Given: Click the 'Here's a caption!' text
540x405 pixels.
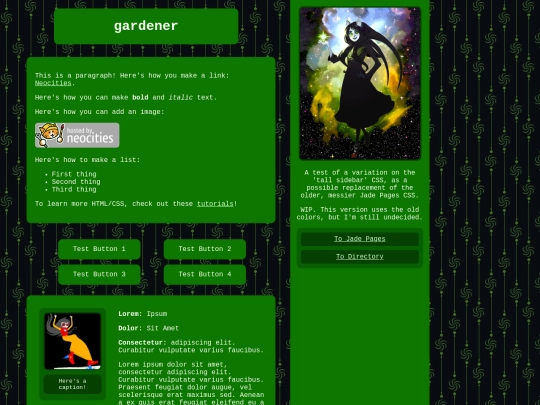Looking at the screenshot, I should tap(72, 384).
